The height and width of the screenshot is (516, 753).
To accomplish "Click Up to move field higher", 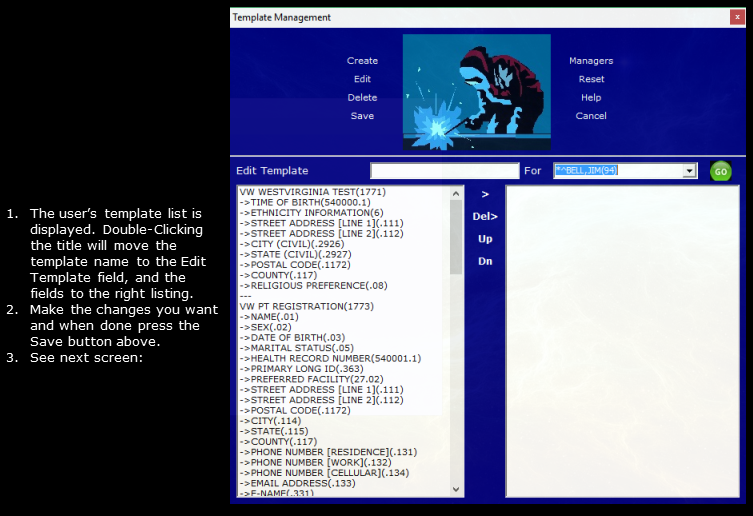I will [485, 239].
